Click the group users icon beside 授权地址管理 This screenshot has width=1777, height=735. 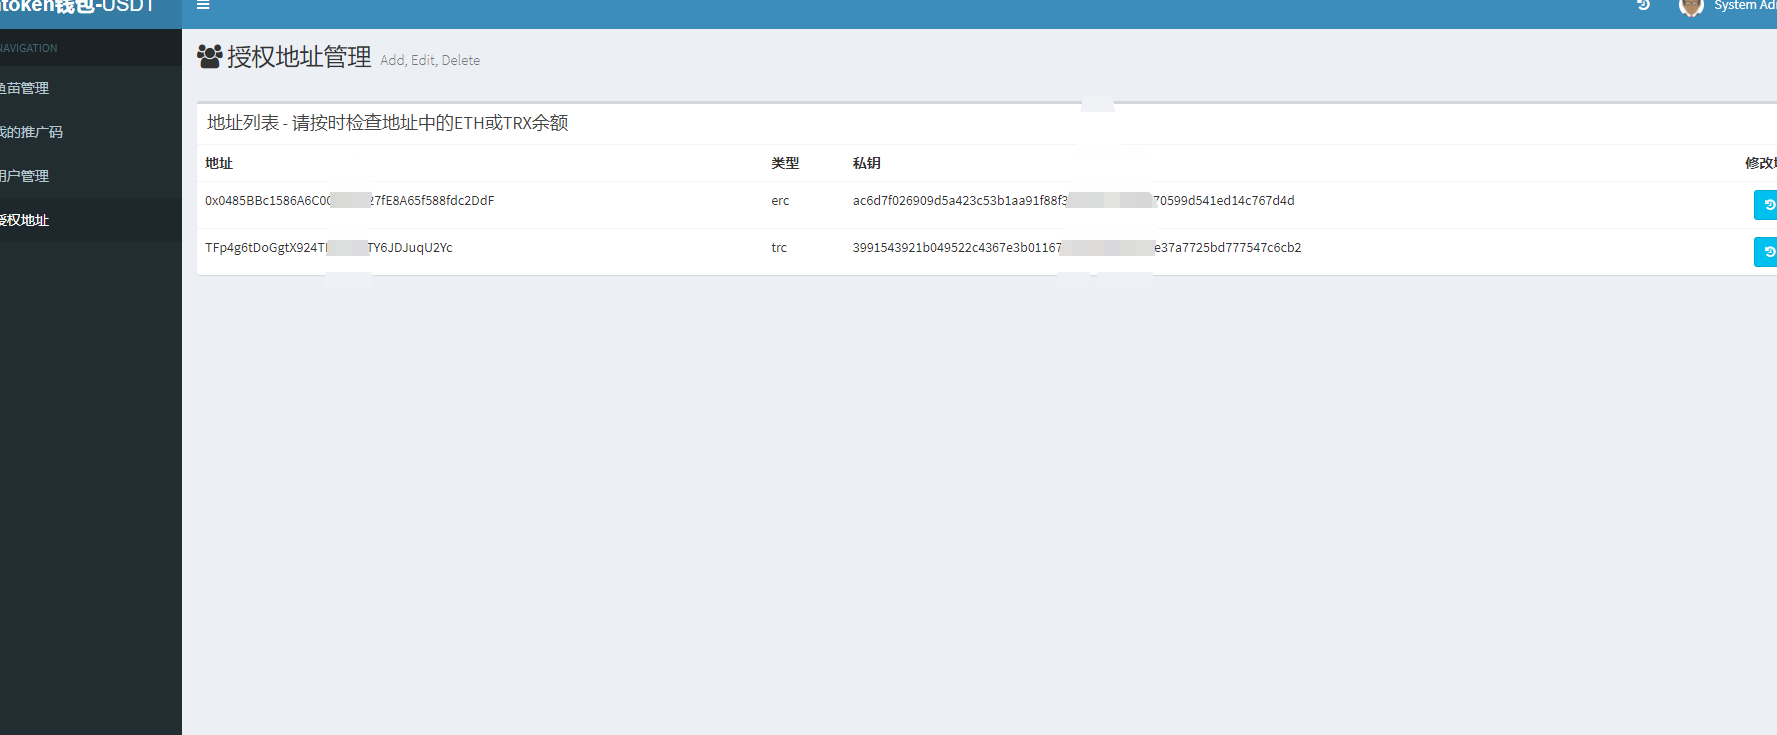tap(209, 56)
